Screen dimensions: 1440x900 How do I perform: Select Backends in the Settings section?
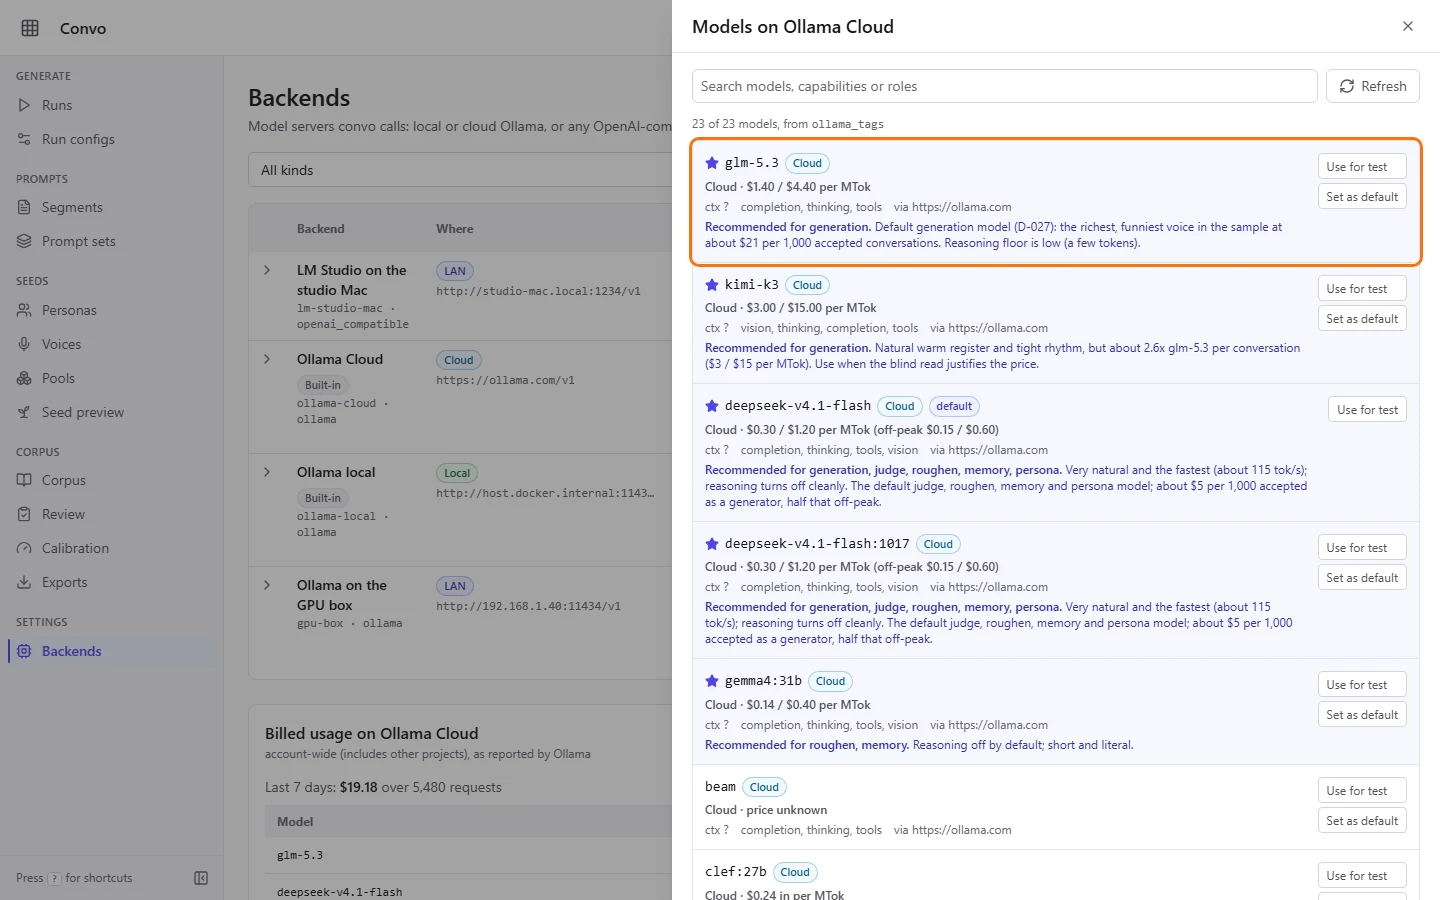[112, 651]
